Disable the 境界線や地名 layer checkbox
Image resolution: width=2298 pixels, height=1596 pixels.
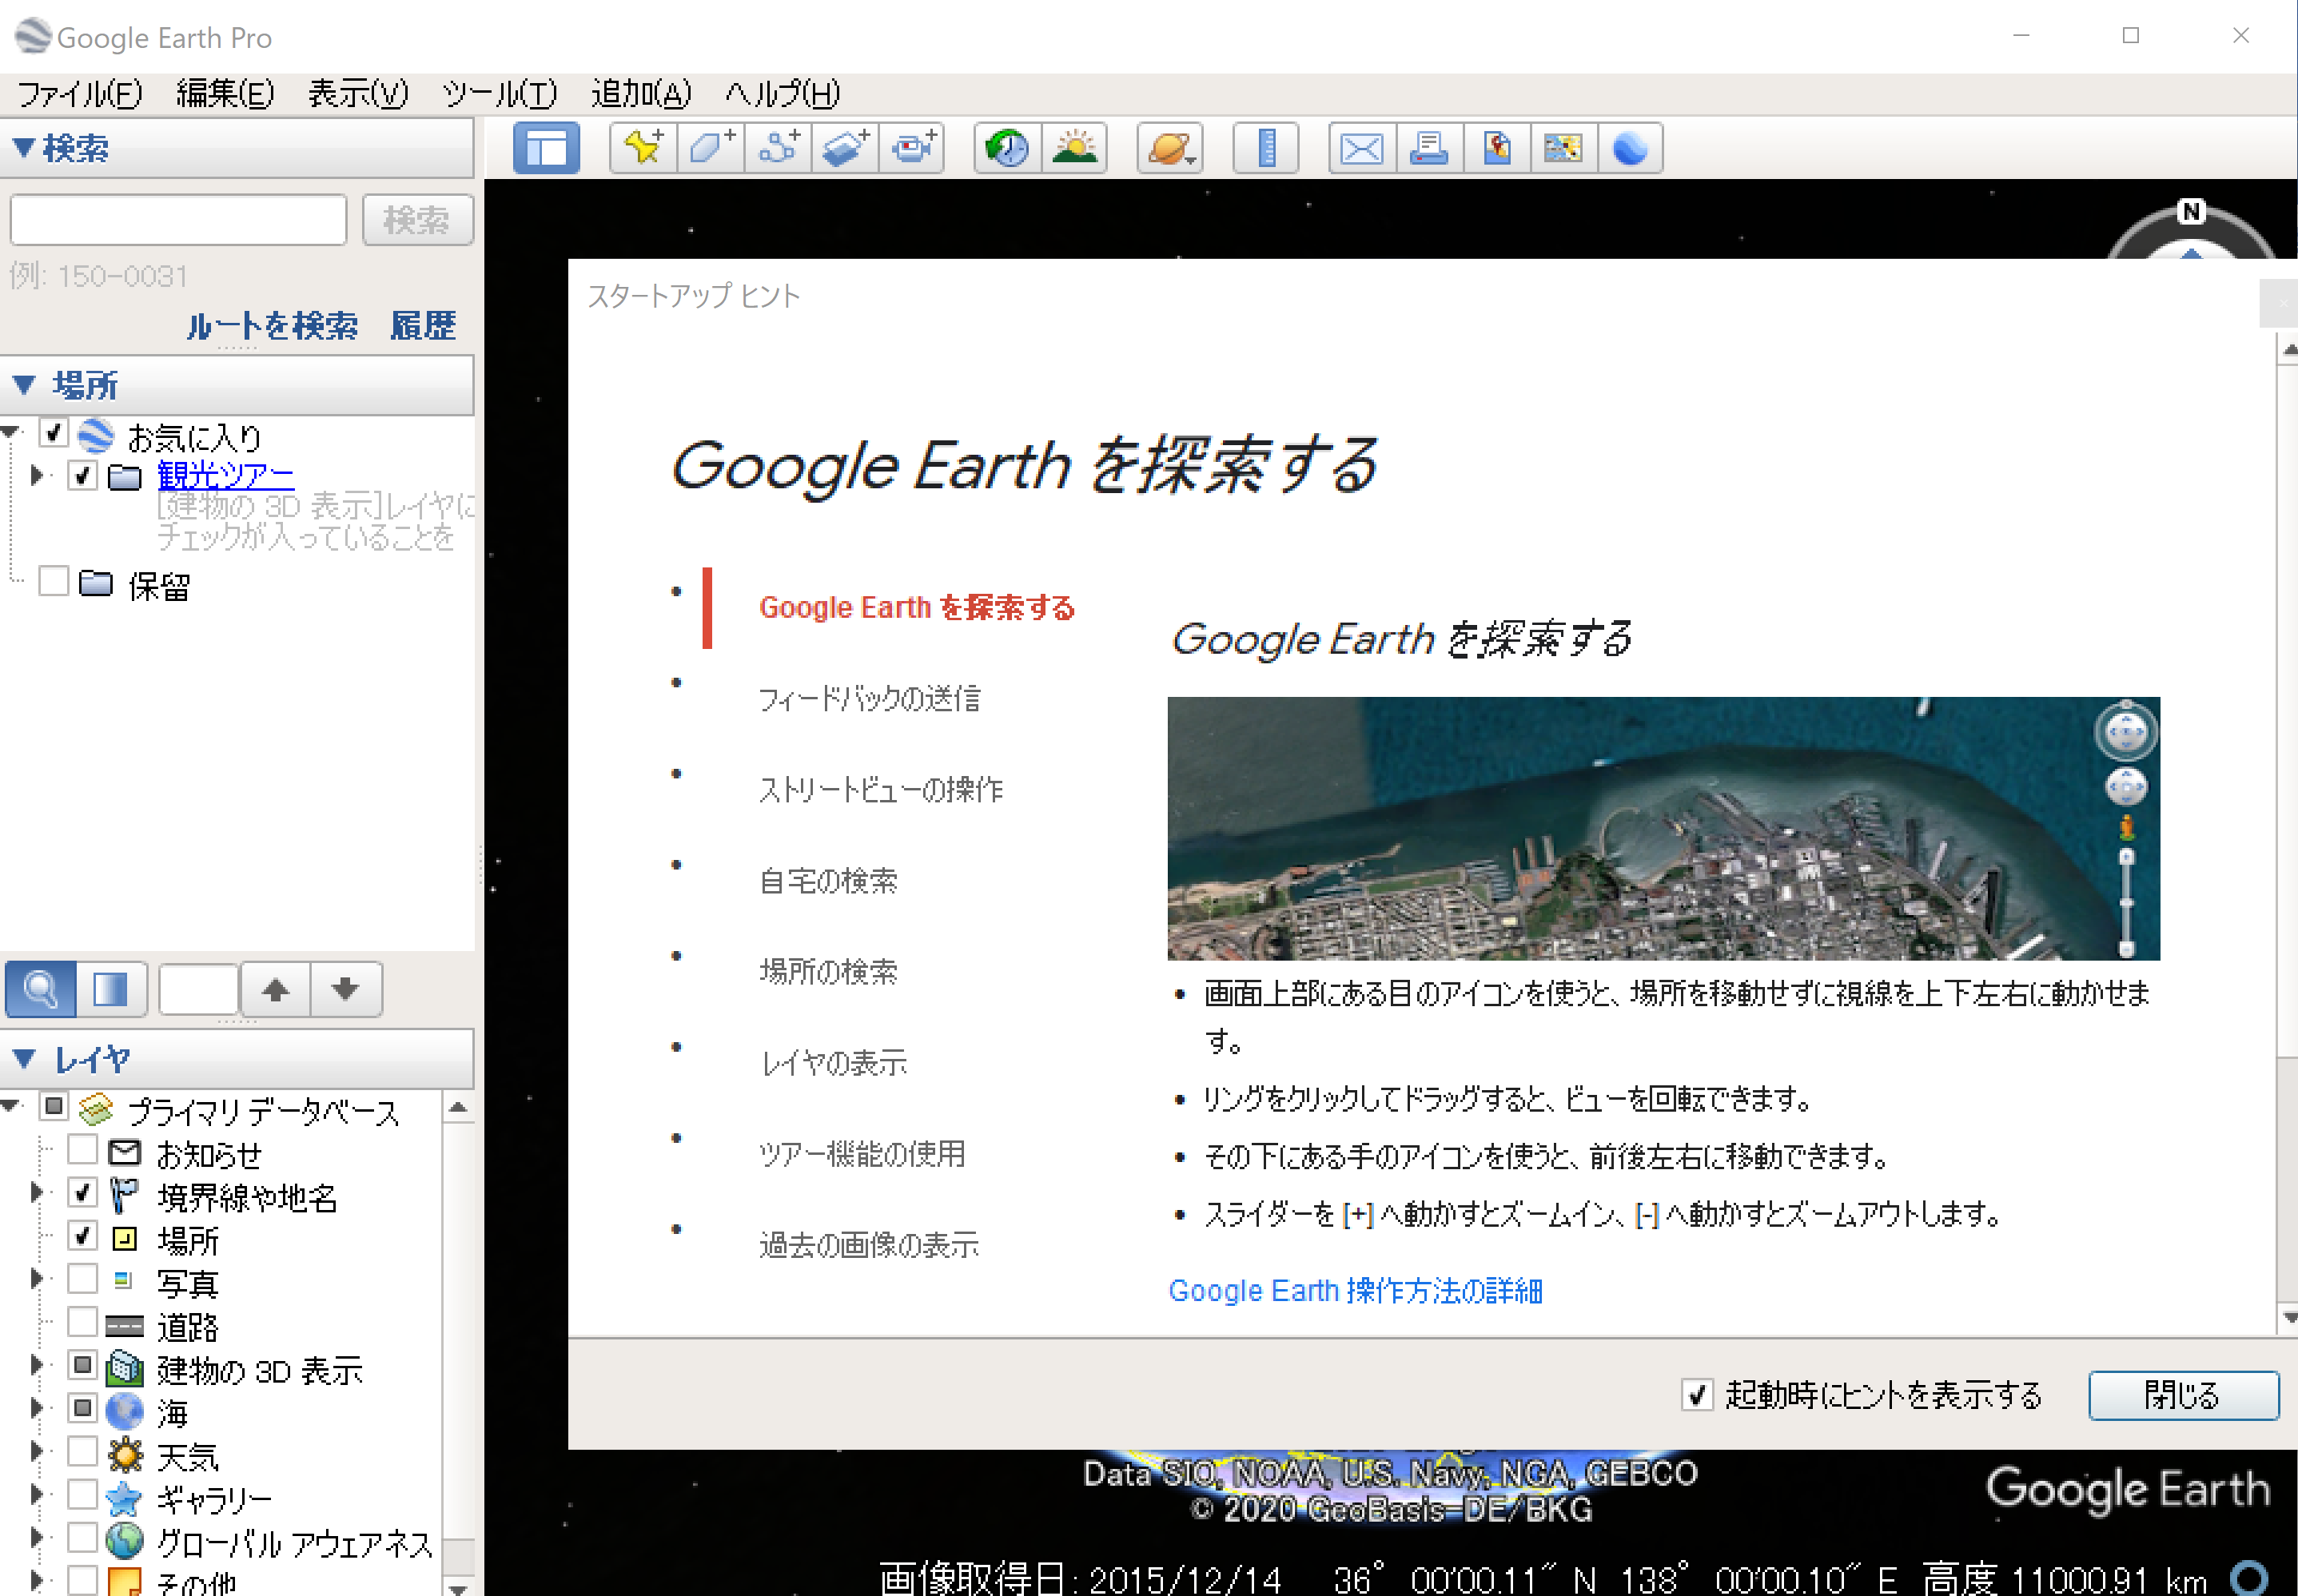(83, 1192)
